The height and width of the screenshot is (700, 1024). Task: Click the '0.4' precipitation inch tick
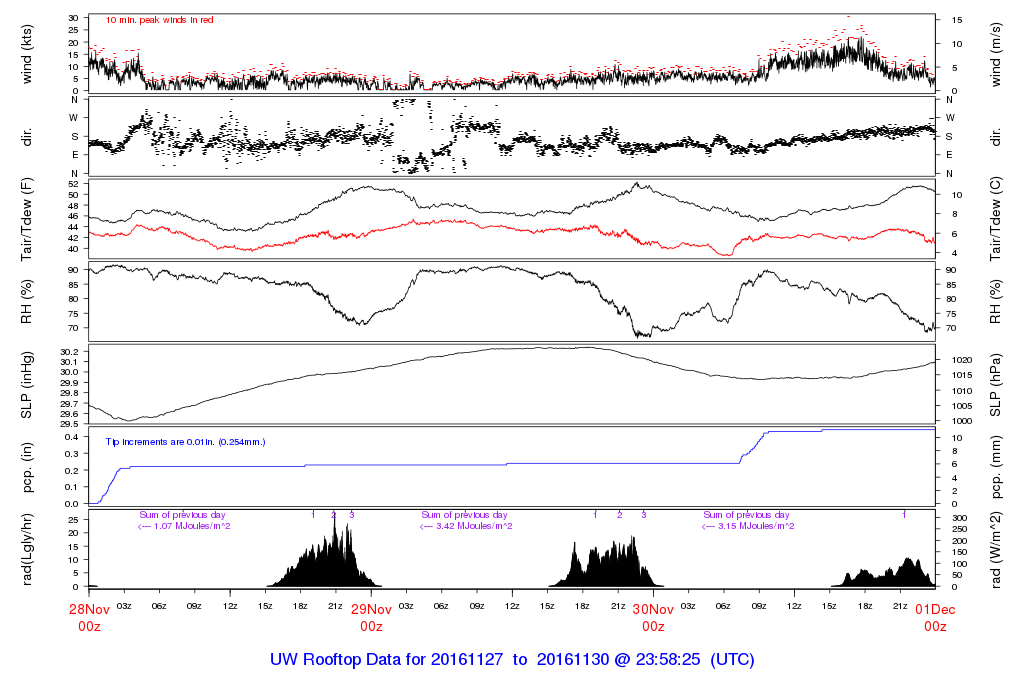72,437
